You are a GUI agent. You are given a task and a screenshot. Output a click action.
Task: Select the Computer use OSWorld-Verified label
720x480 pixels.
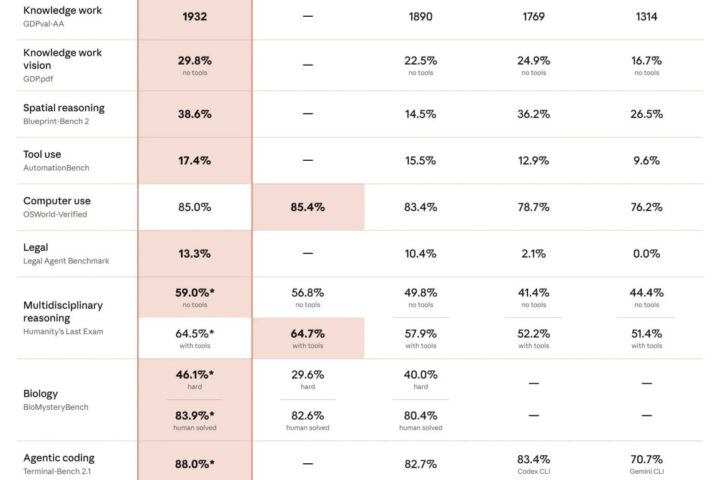57,207
